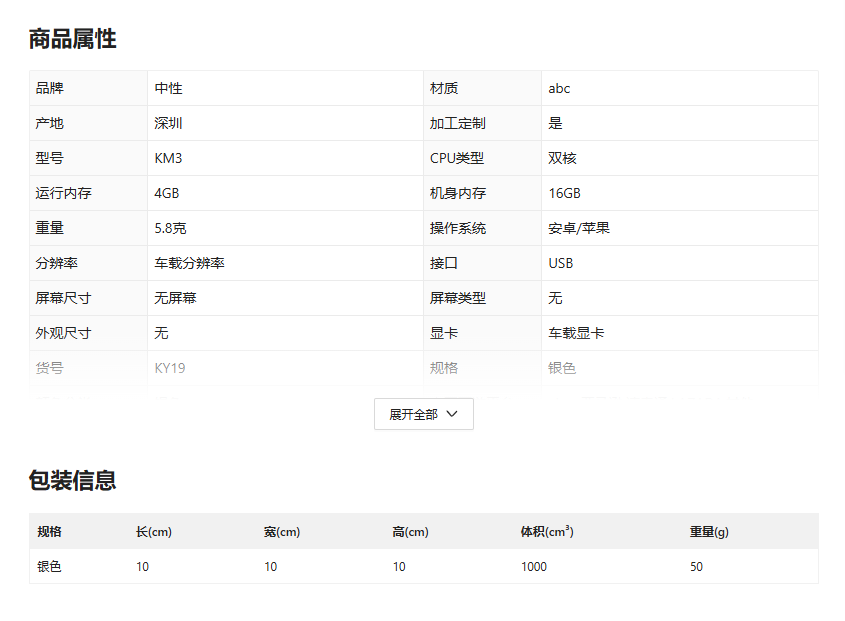
Task: Click the 16GB storage value
Action: (x=564, y=193)
